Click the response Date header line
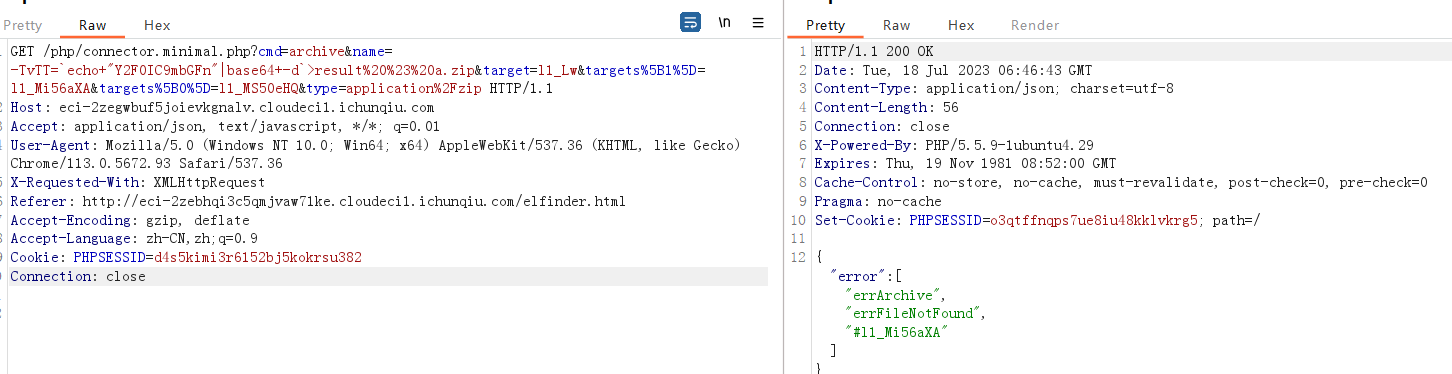The image size is (1452, 374). (x=953, y=70)
